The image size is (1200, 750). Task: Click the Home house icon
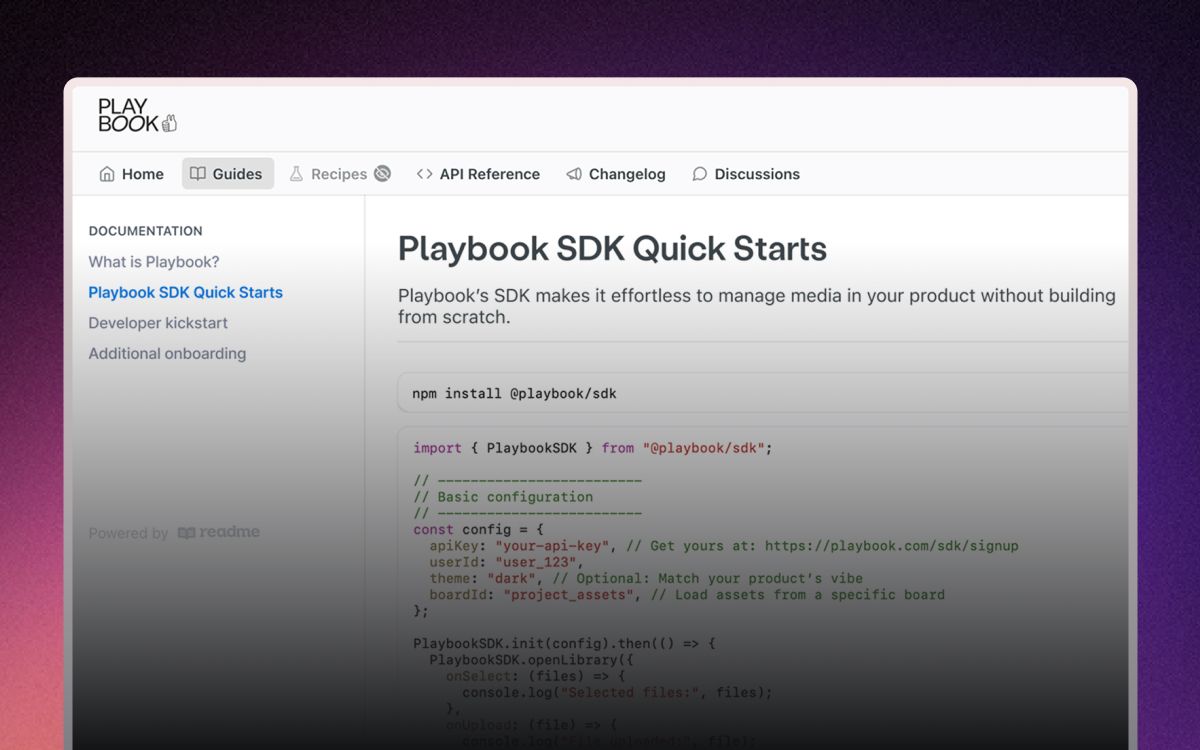107,174
